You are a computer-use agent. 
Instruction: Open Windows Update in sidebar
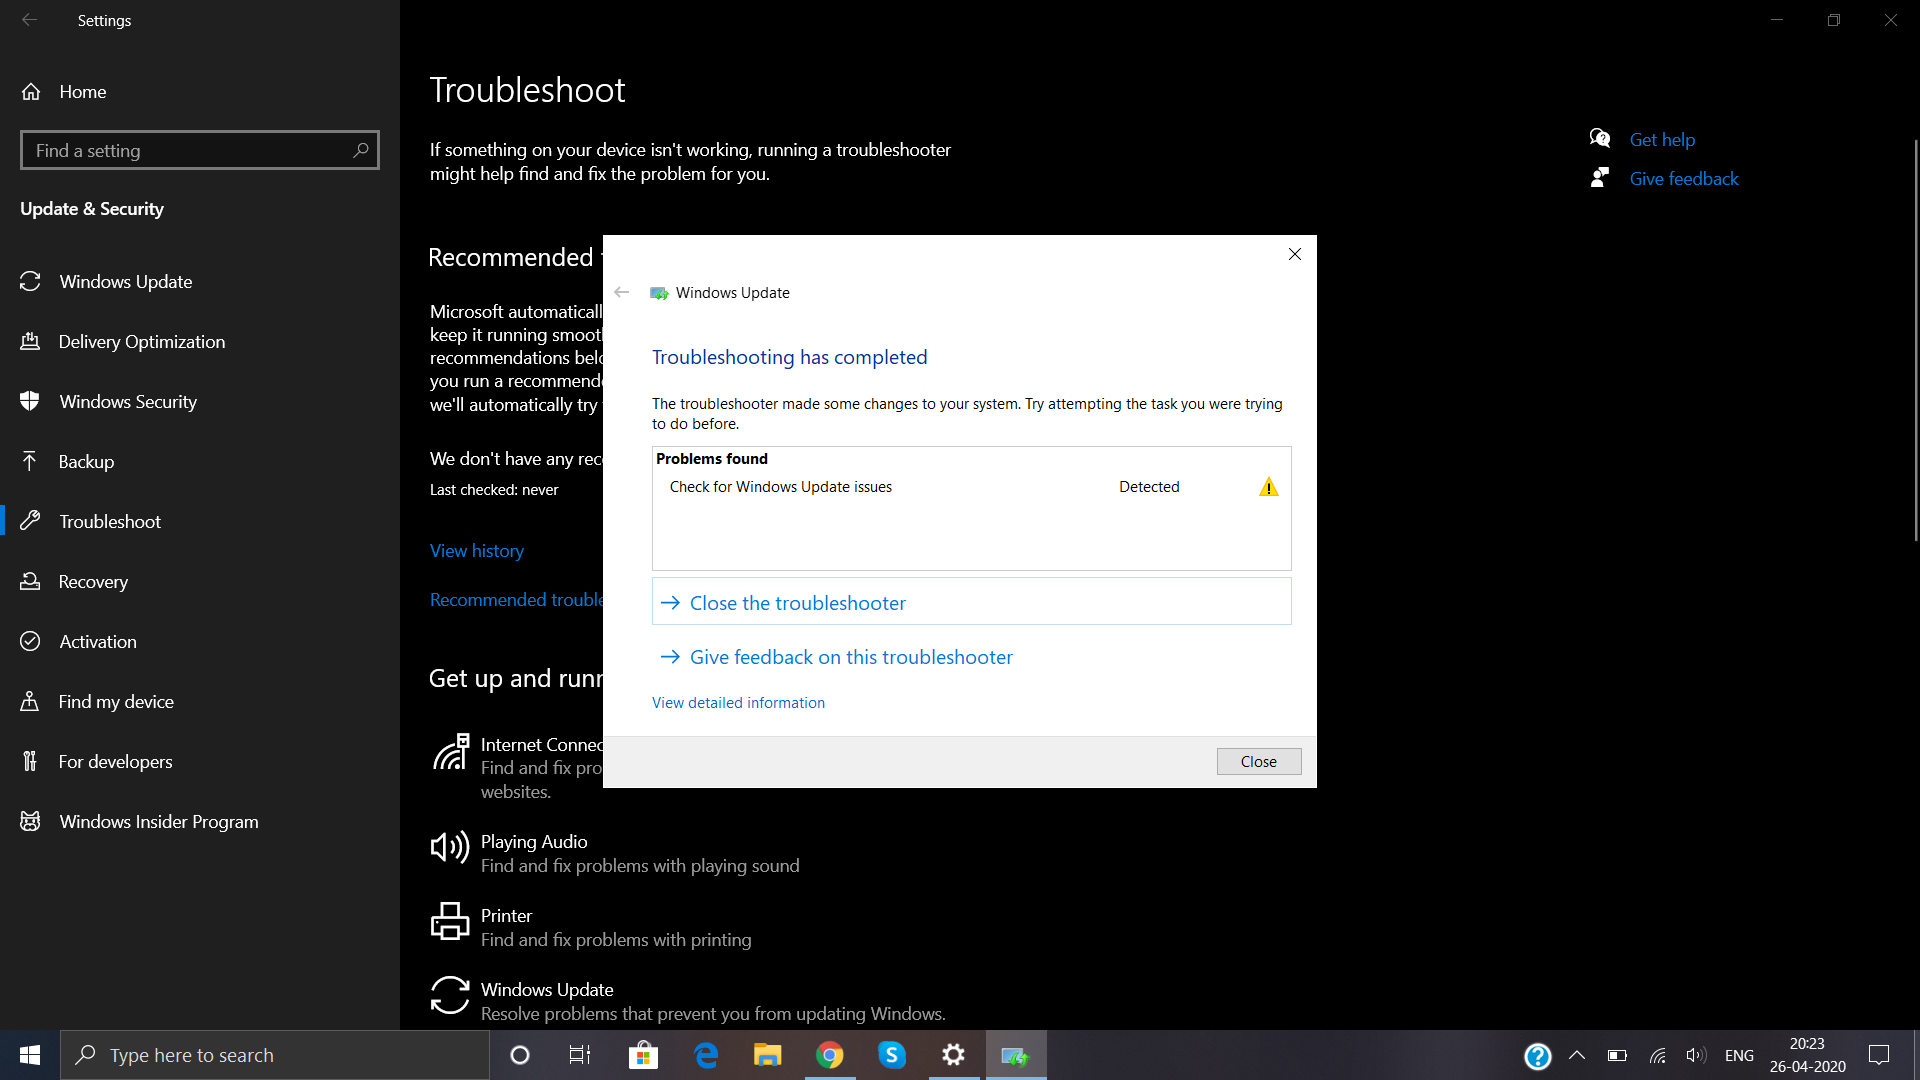point(125,282)
